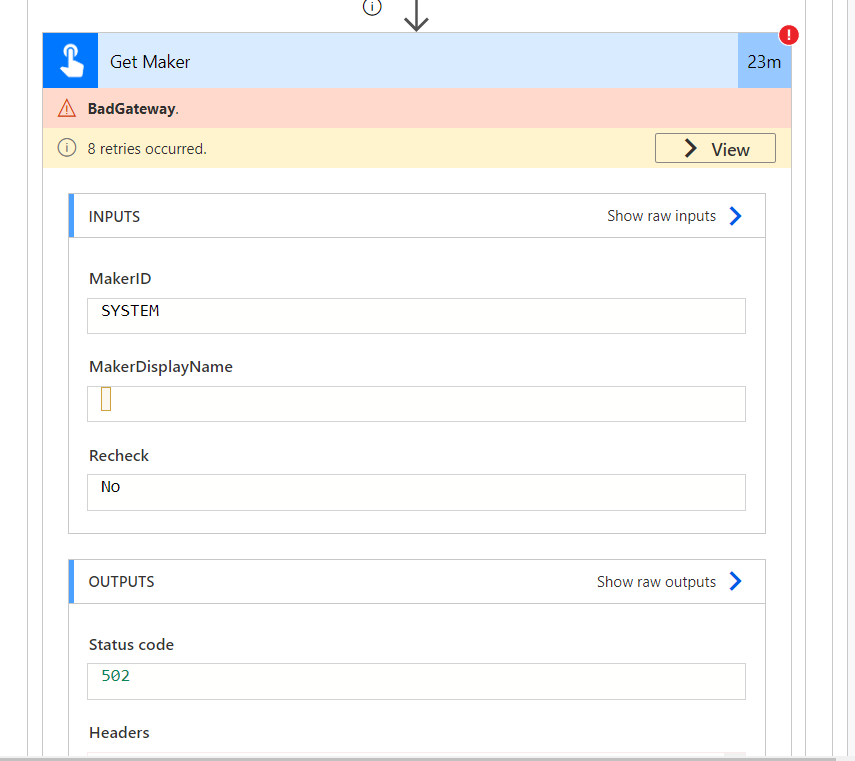
Task: Click the Show raw inputs chevron icon
Action: [x=735, y=215]
